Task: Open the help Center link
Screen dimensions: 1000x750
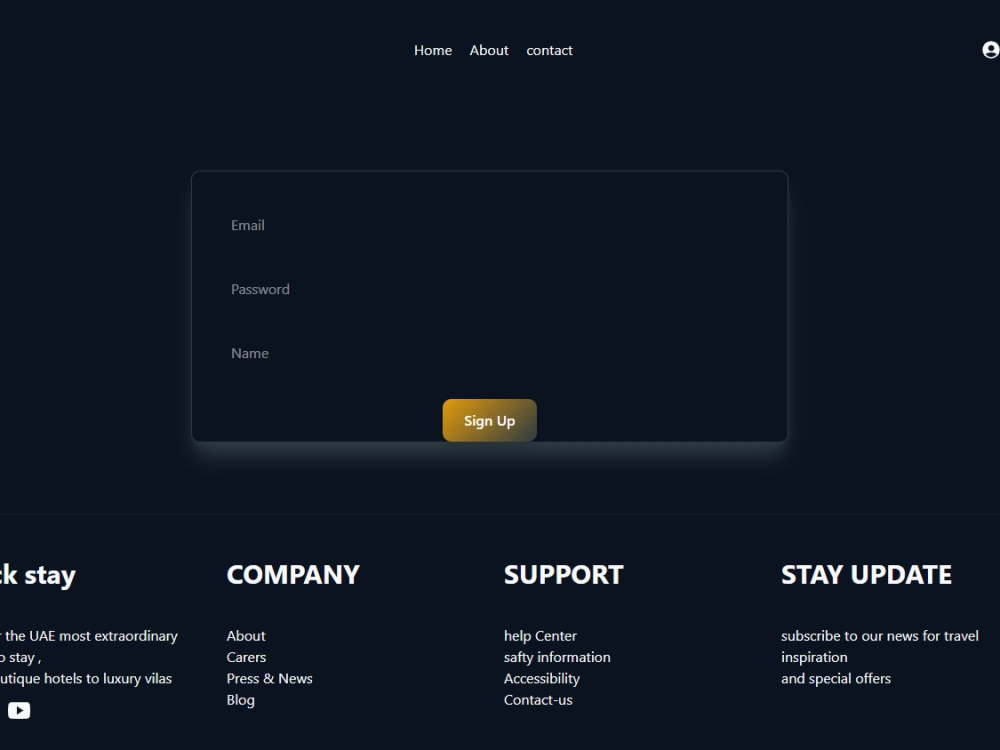Action: [540, 636]
